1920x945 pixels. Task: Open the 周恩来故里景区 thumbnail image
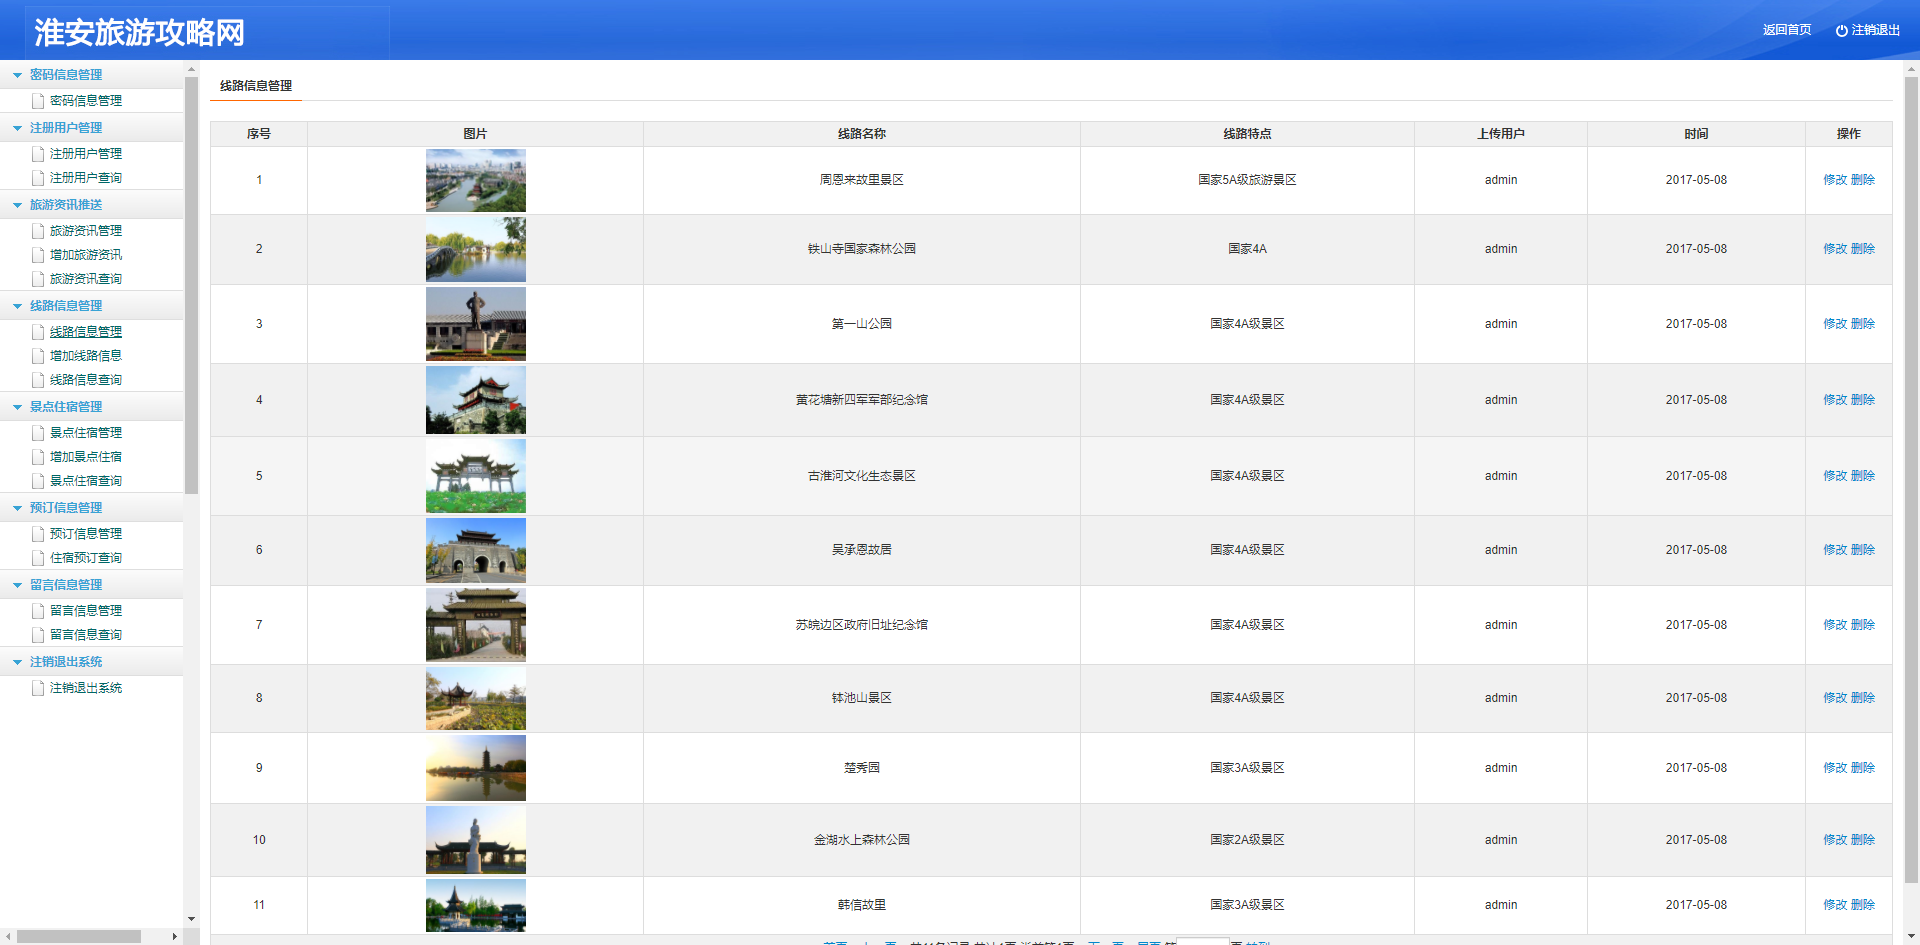click(476, 180)
